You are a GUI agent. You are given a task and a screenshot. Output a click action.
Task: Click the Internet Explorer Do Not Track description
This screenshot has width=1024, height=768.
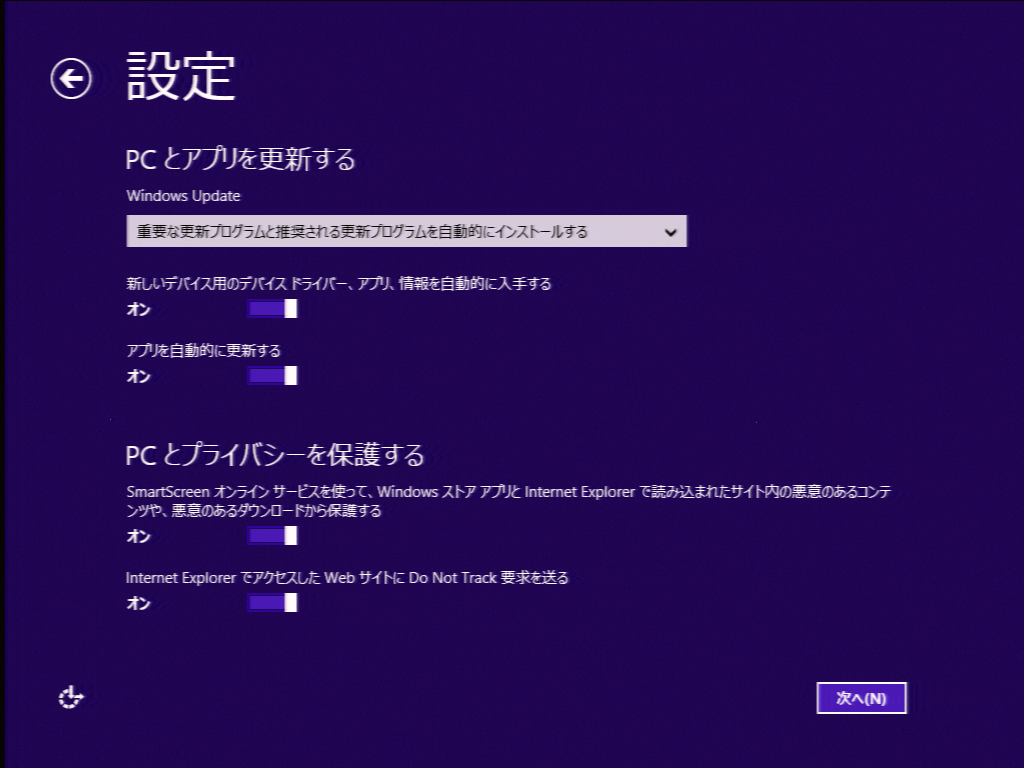pyautogui.click(x=347, y=578)
